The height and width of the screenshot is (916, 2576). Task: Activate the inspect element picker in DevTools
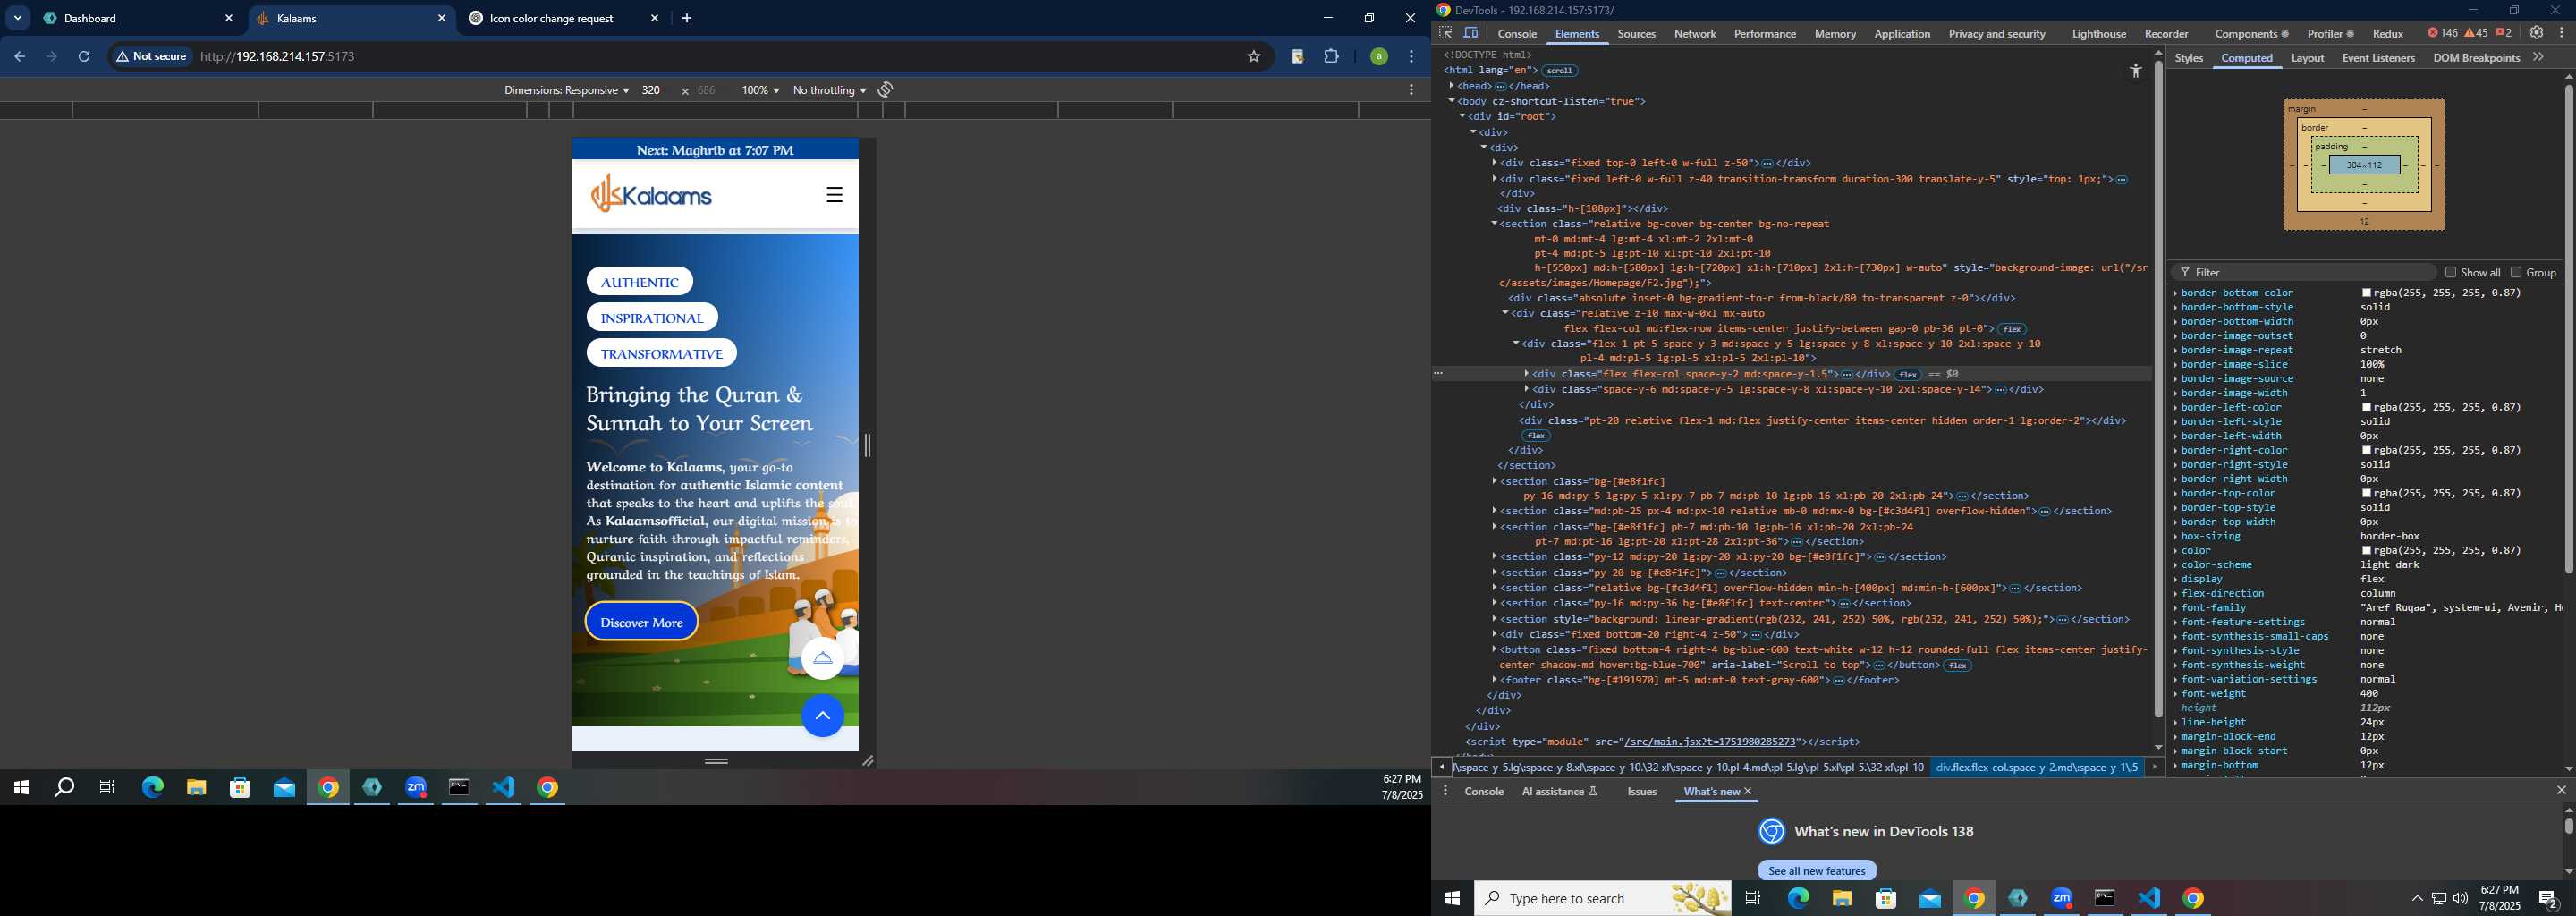(1445, 33)
